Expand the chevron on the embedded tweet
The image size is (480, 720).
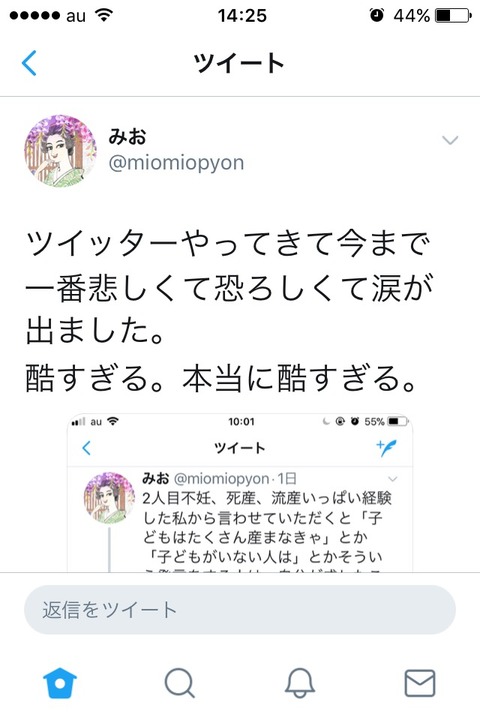tap(393, 479)
